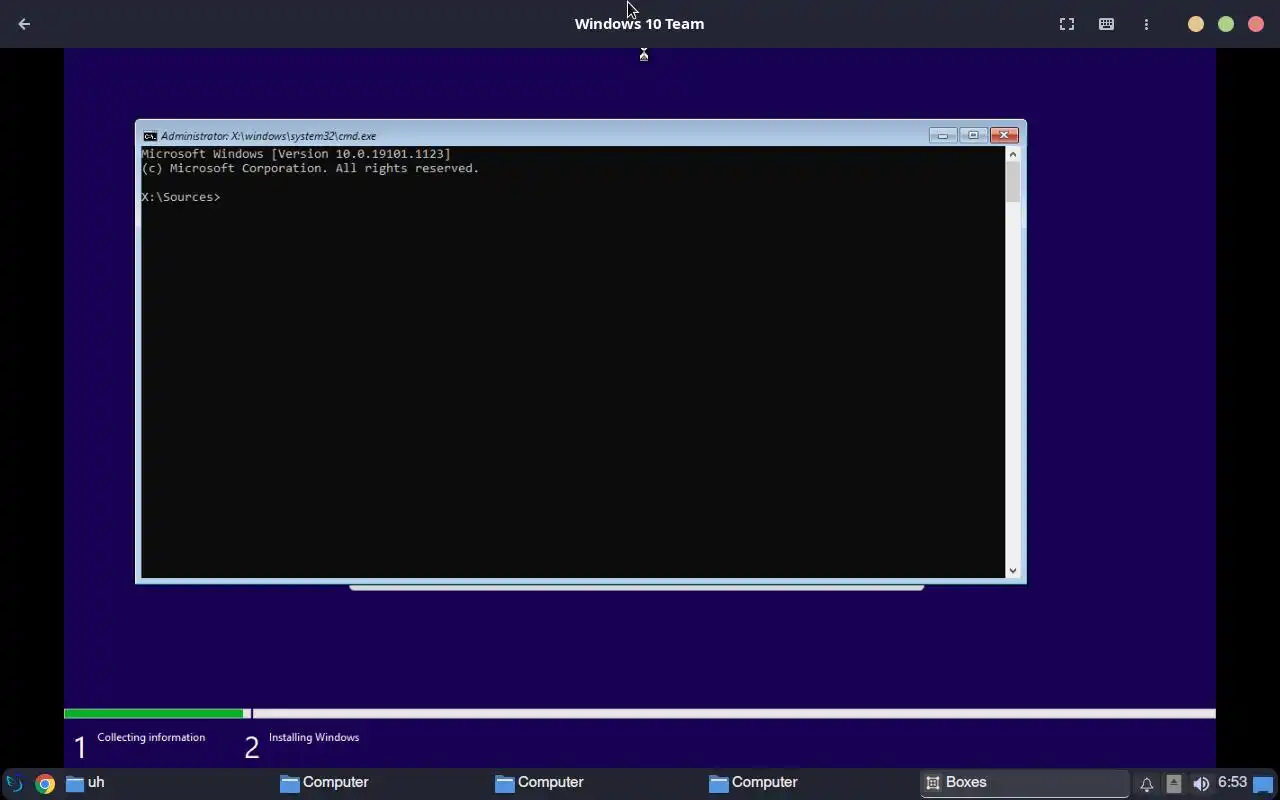Click the yellow minimize circle button

click(1196, 24)
